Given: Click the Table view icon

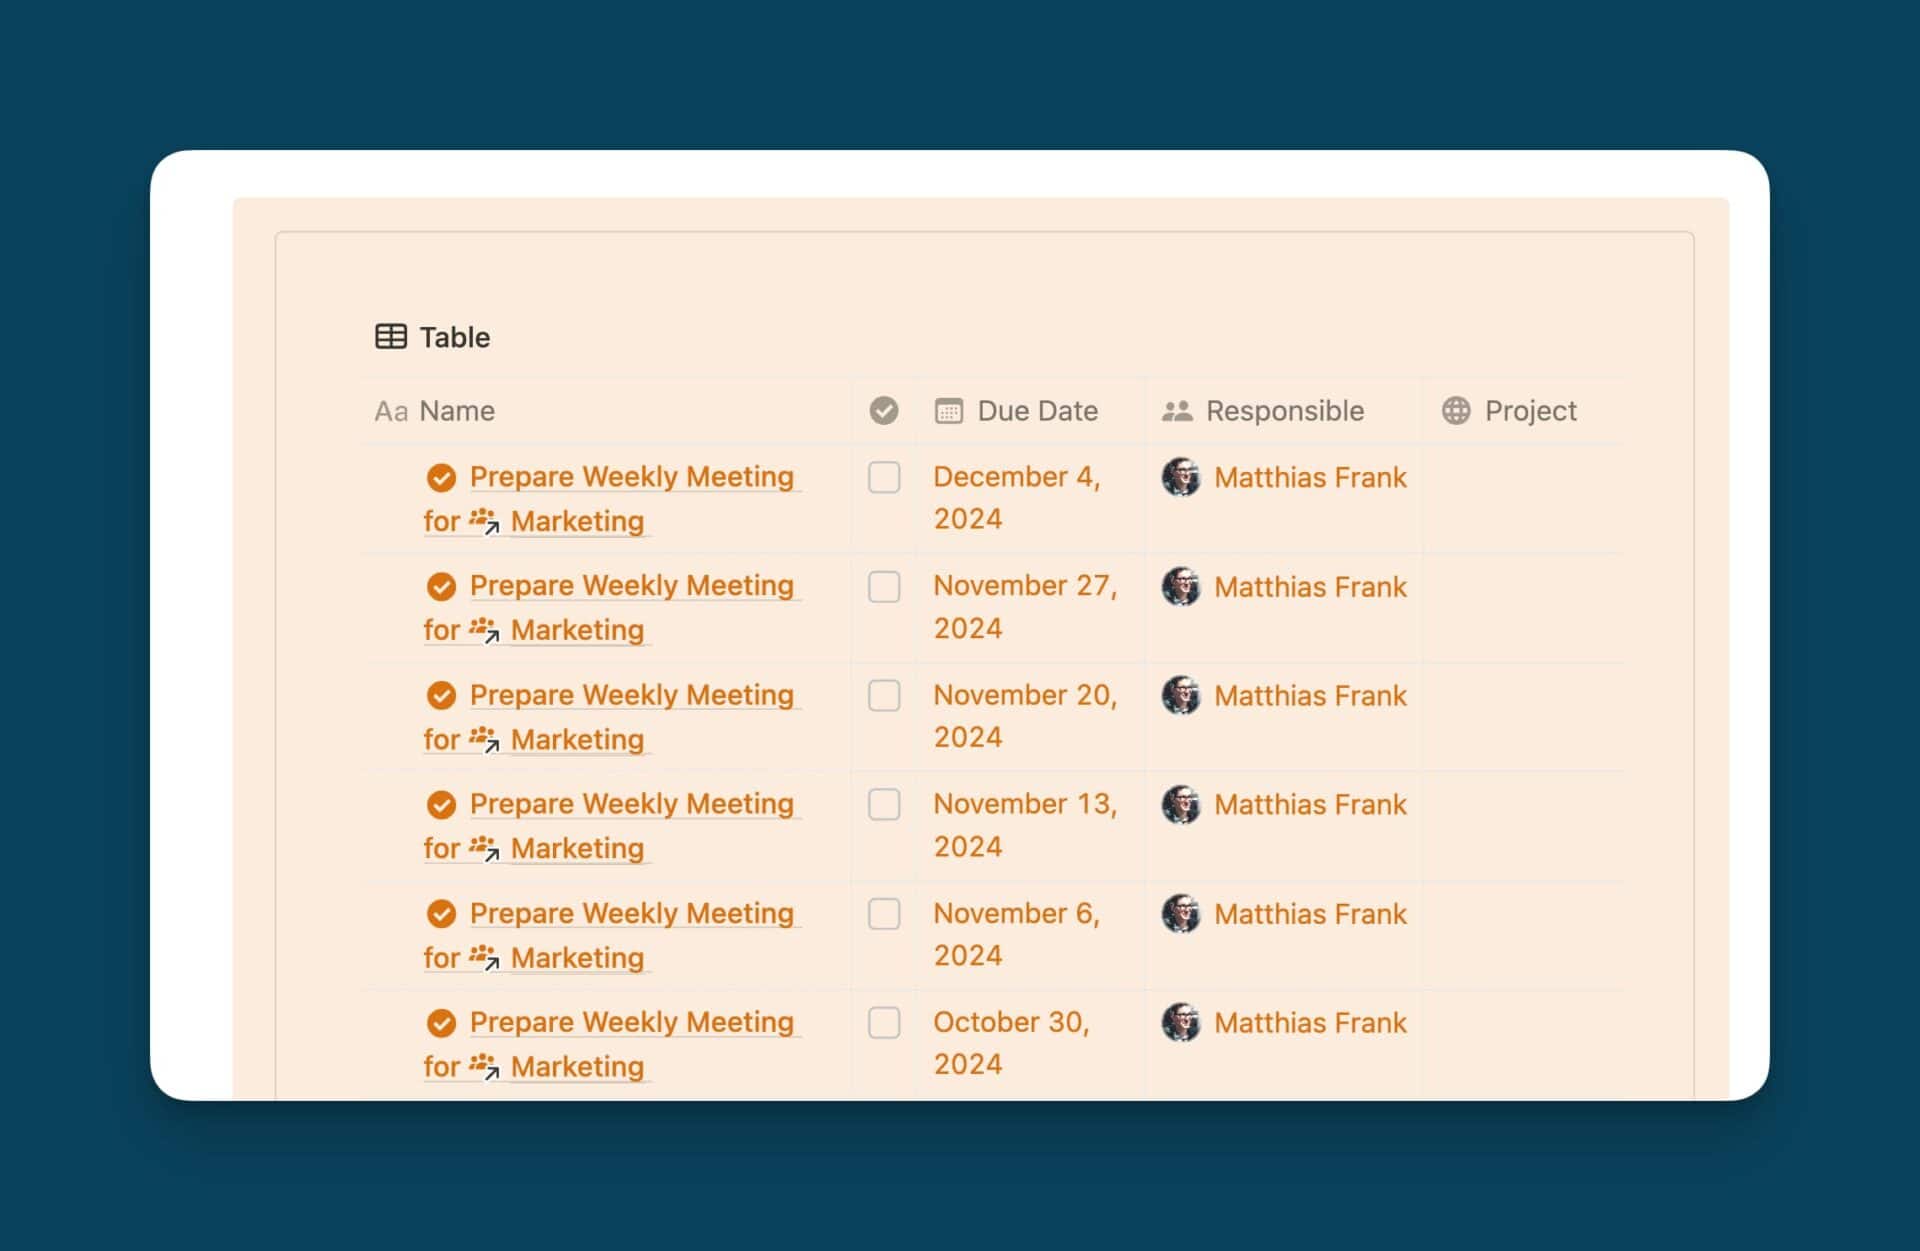Looking at the screenshot, I should point(390,337).
